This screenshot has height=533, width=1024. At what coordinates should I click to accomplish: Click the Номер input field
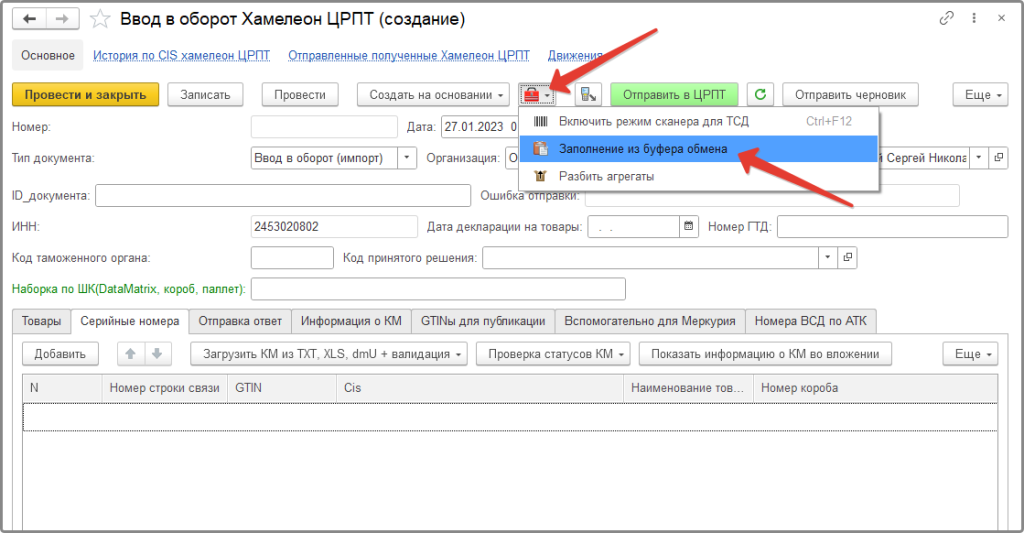(324, 127)
